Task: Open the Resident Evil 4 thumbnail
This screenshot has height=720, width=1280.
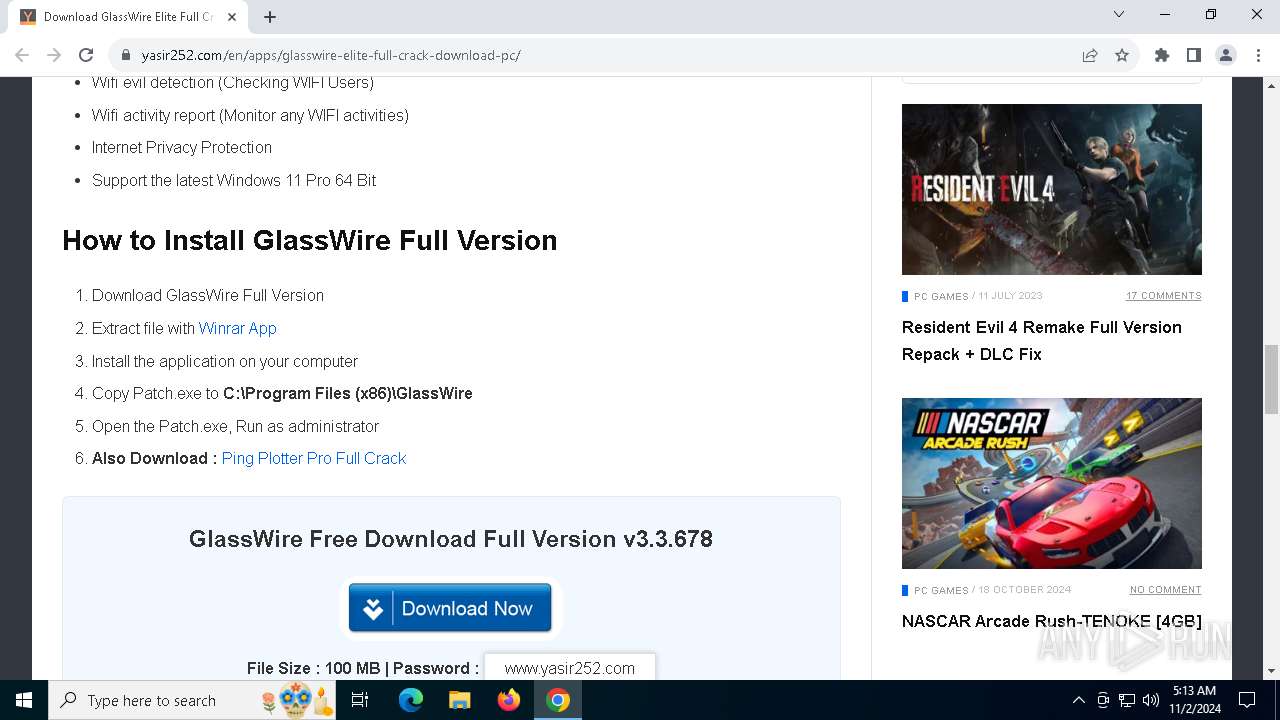Action: tap(1052, 189)
